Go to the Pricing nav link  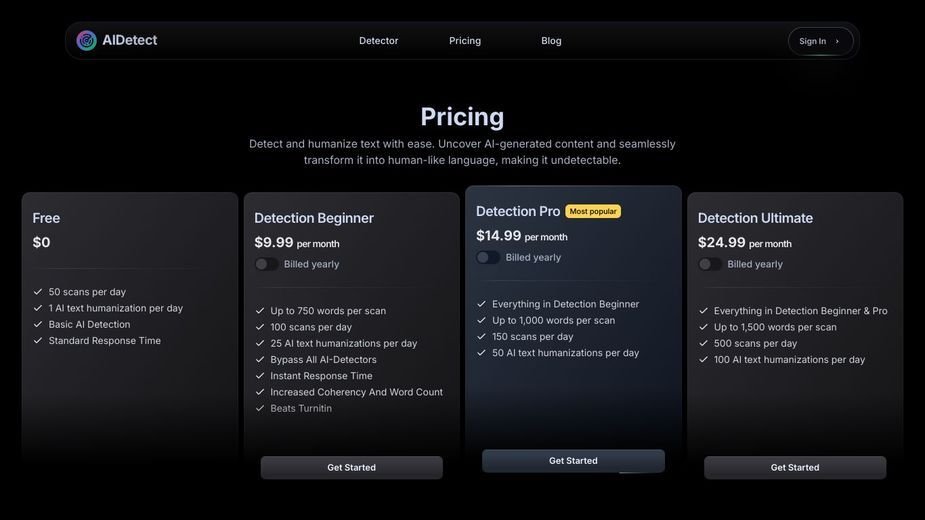pyautogui.click(x=465, y=41)
